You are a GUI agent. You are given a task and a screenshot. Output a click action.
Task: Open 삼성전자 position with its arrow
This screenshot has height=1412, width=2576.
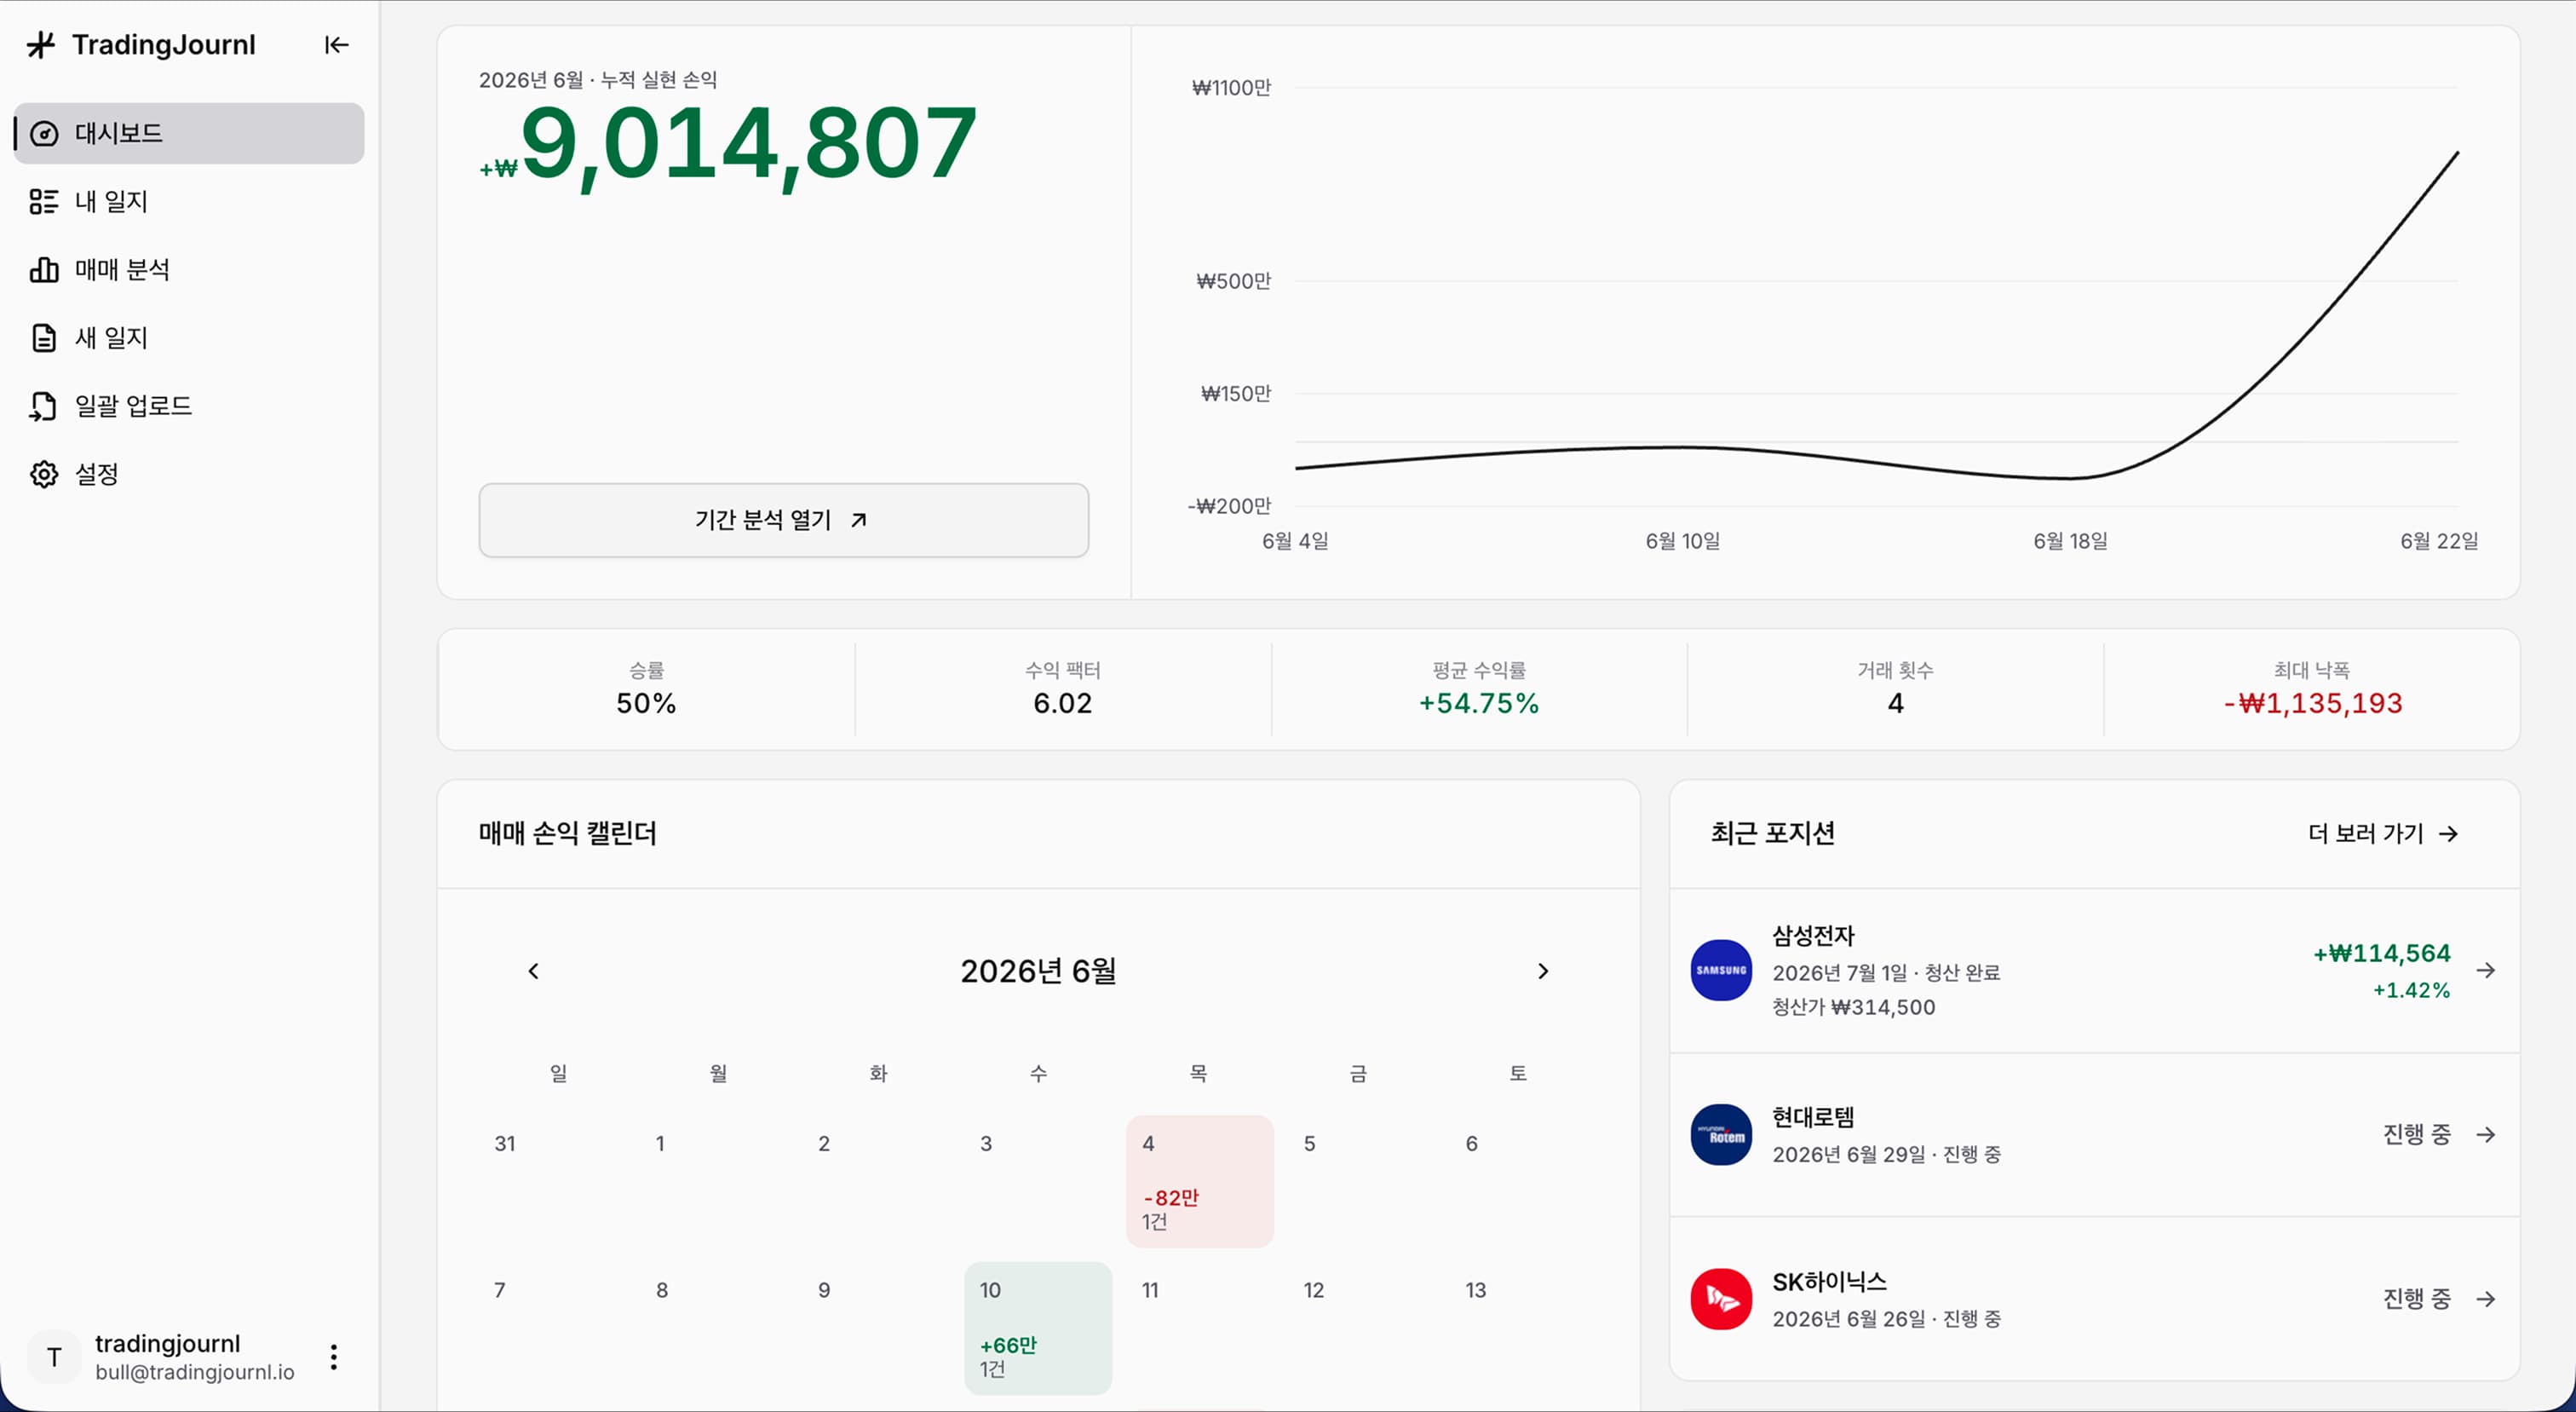pyautogui.click(x=2486, y=970)
